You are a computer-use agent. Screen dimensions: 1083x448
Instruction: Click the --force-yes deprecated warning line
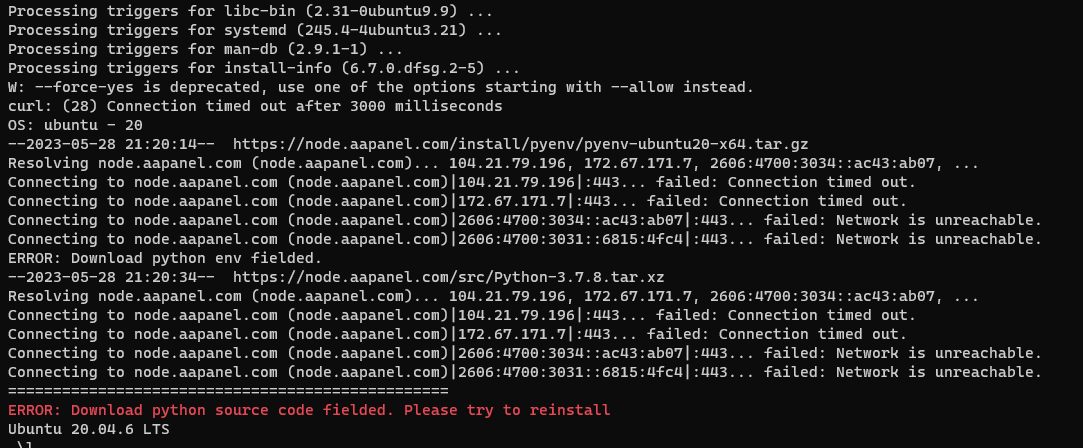(380, 87)
